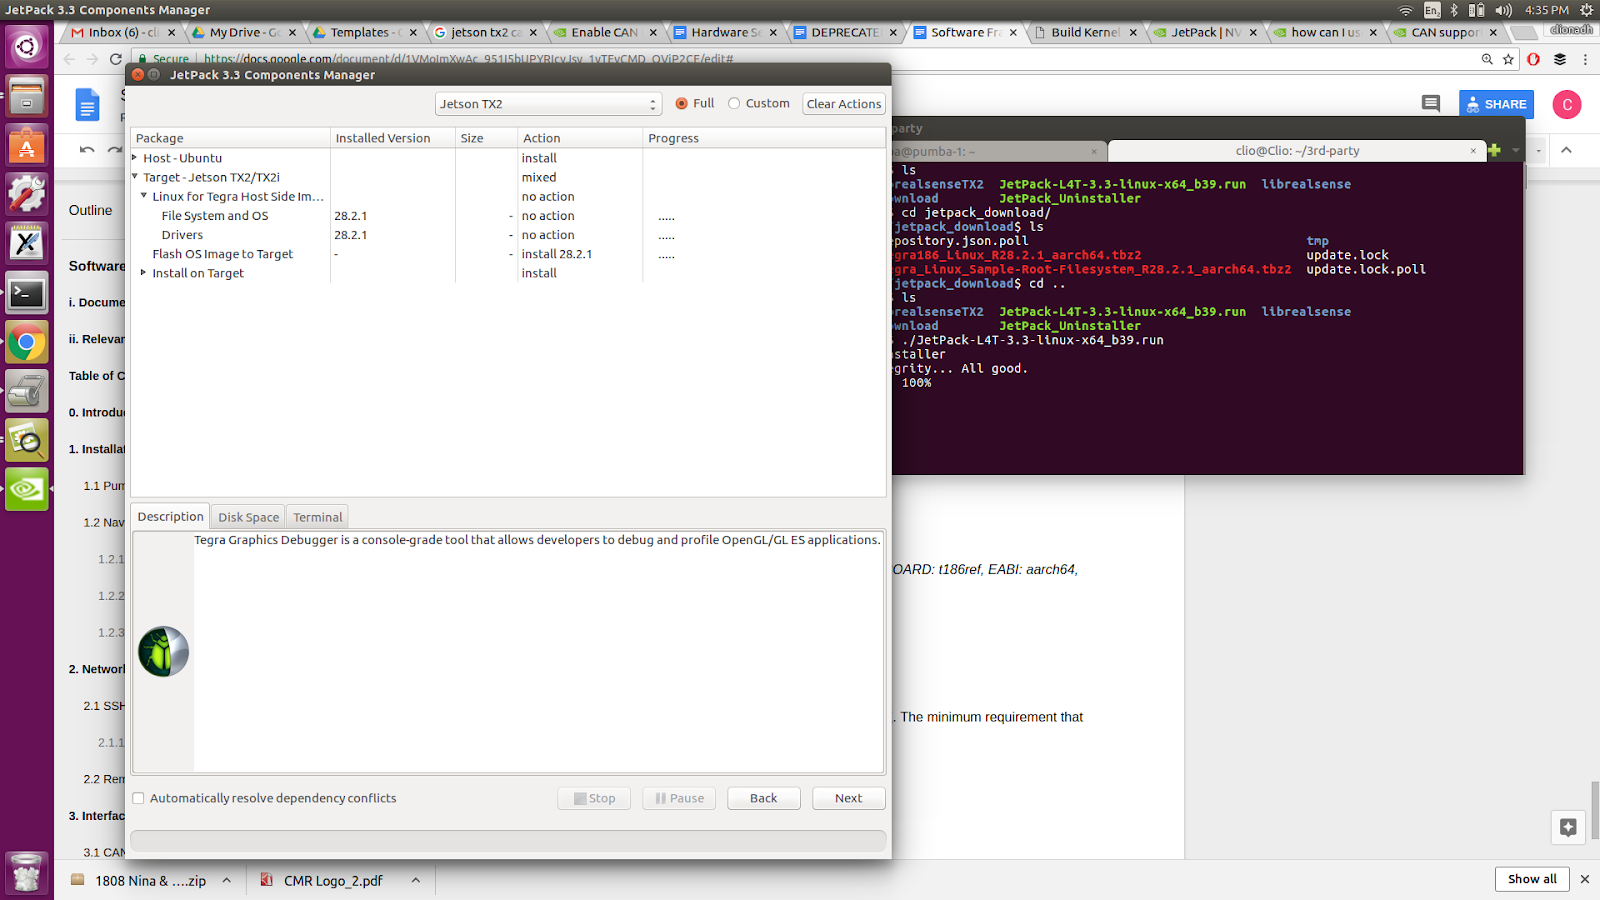Switch to the Inbox (6) Chrome tab
This screenshot has height=900, width=1600.
pos(122,32)
